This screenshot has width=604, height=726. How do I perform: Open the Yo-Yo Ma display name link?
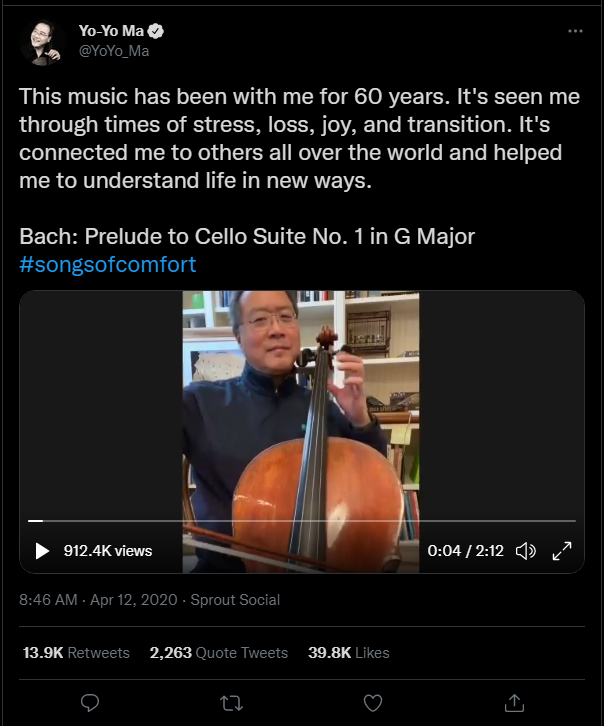pos(112,31)
